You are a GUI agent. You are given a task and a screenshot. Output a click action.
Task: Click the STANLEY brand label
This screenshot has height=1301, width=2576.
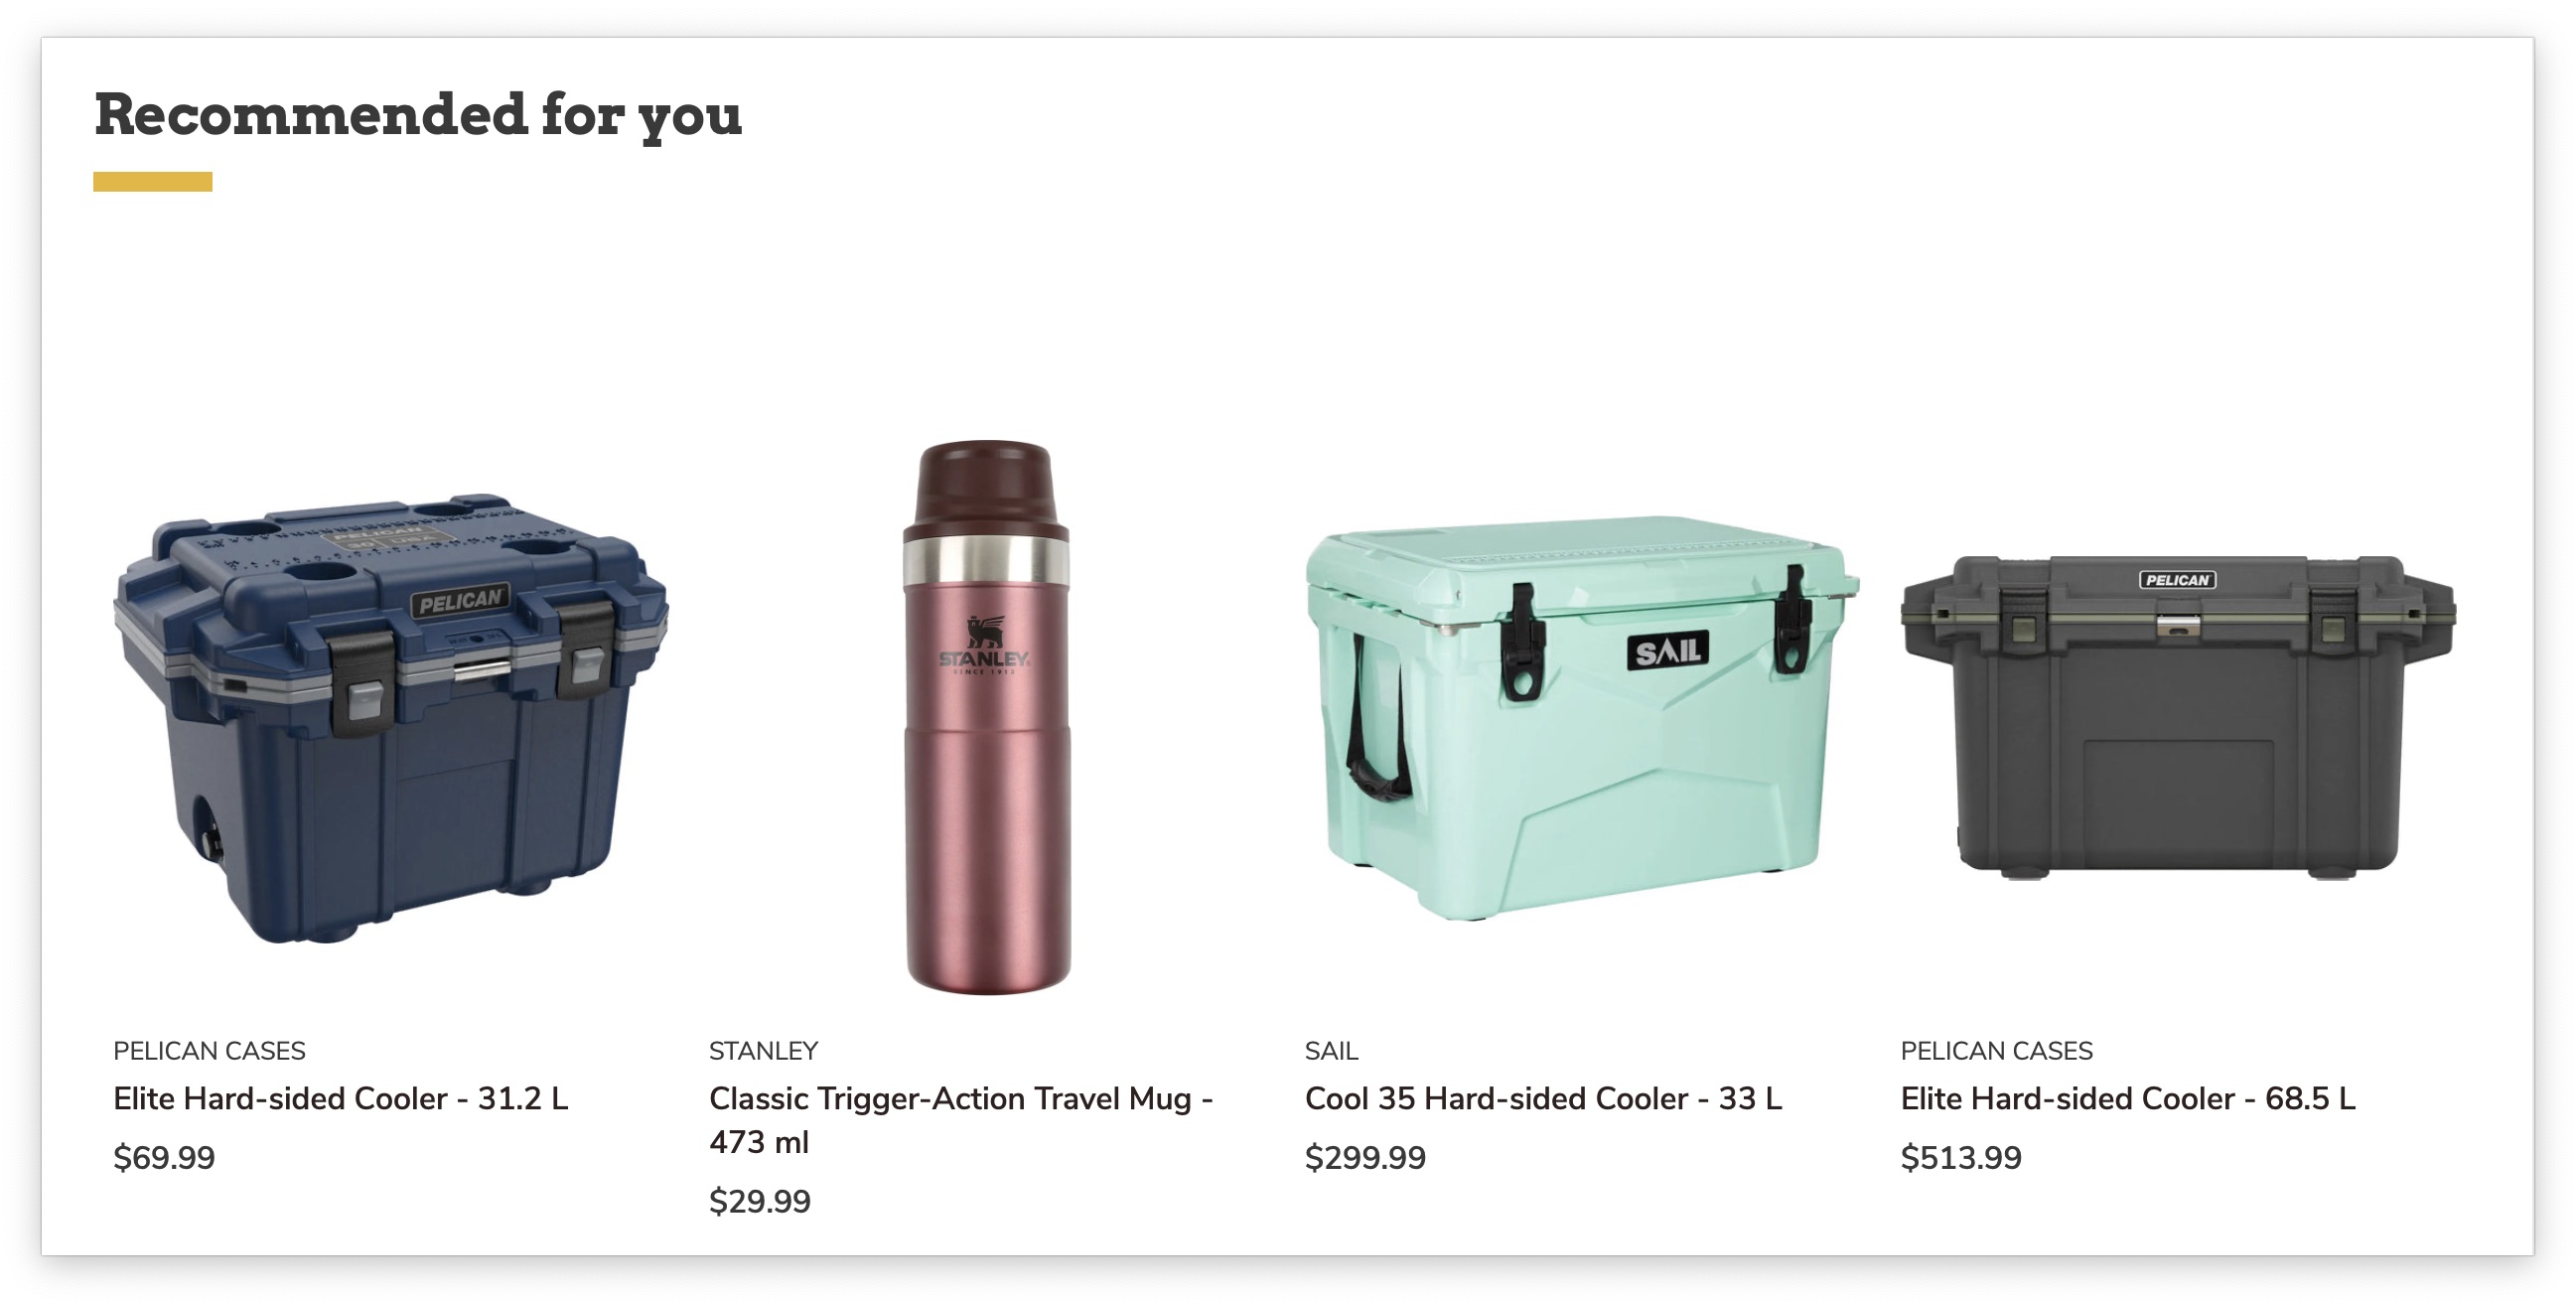763,1050
